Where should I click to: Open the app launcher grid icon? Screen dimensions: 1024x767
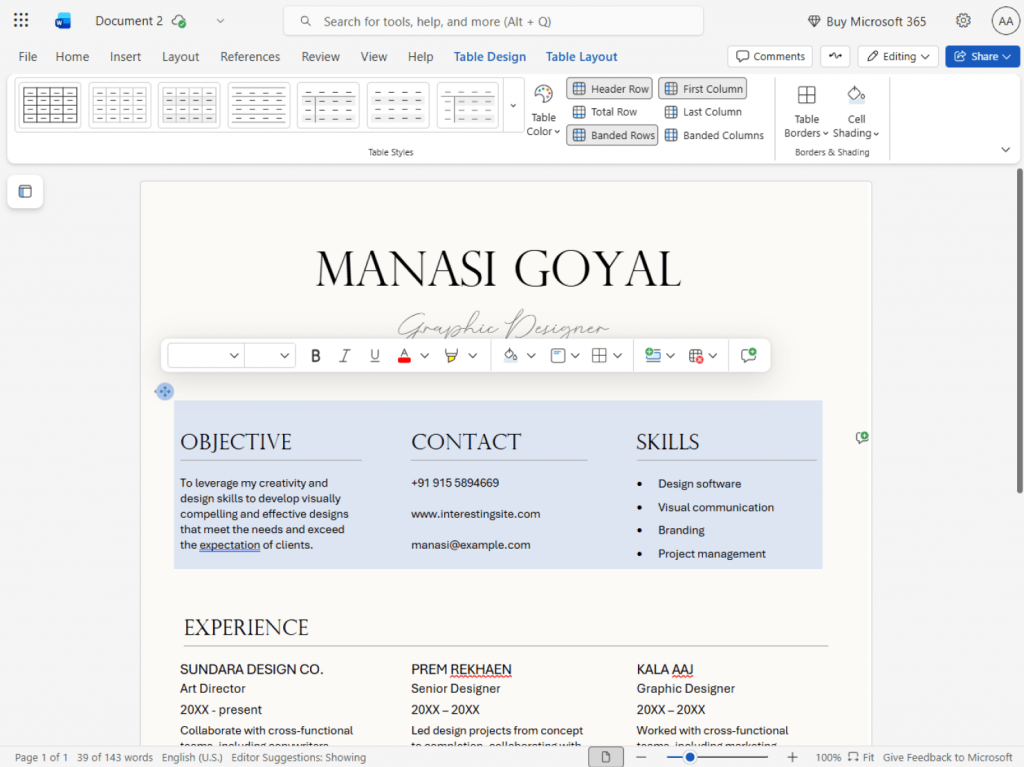[21, 21]
